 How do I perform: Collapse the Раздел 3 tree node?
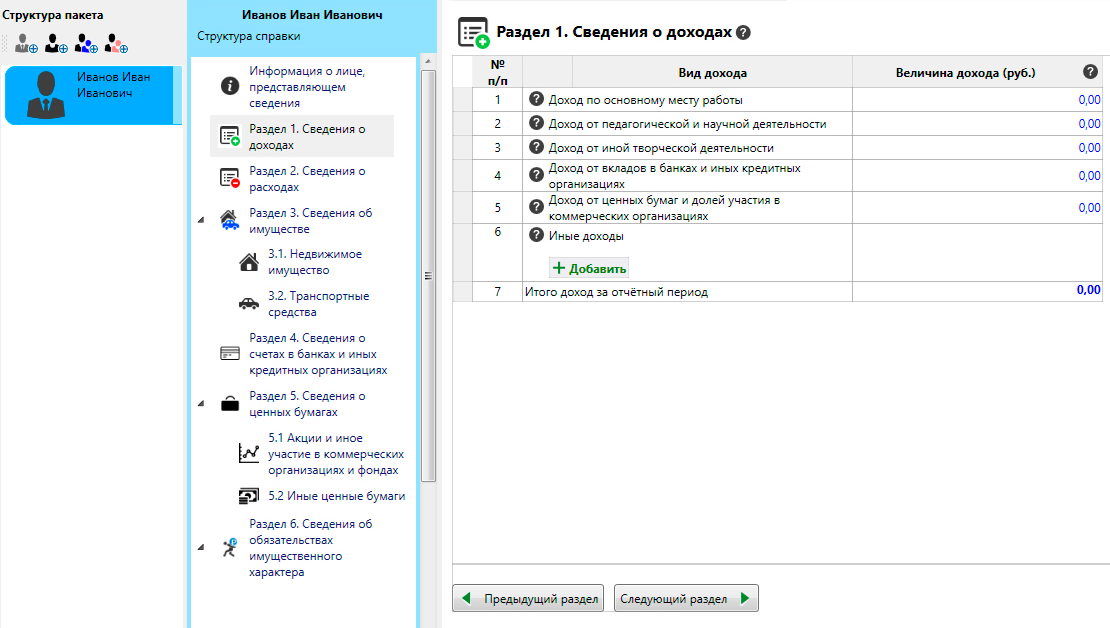(x=201, y=220)
